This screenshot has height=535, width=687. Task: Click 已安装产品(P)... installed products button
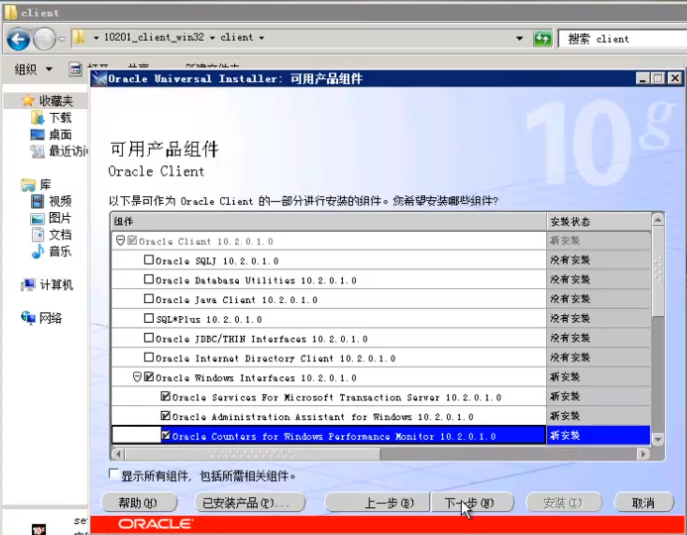[249, 503]
